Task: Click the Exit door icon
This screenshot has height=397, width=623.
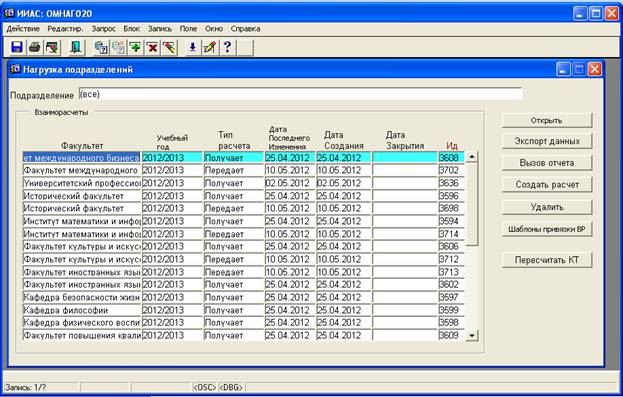Action: (75, 48)
